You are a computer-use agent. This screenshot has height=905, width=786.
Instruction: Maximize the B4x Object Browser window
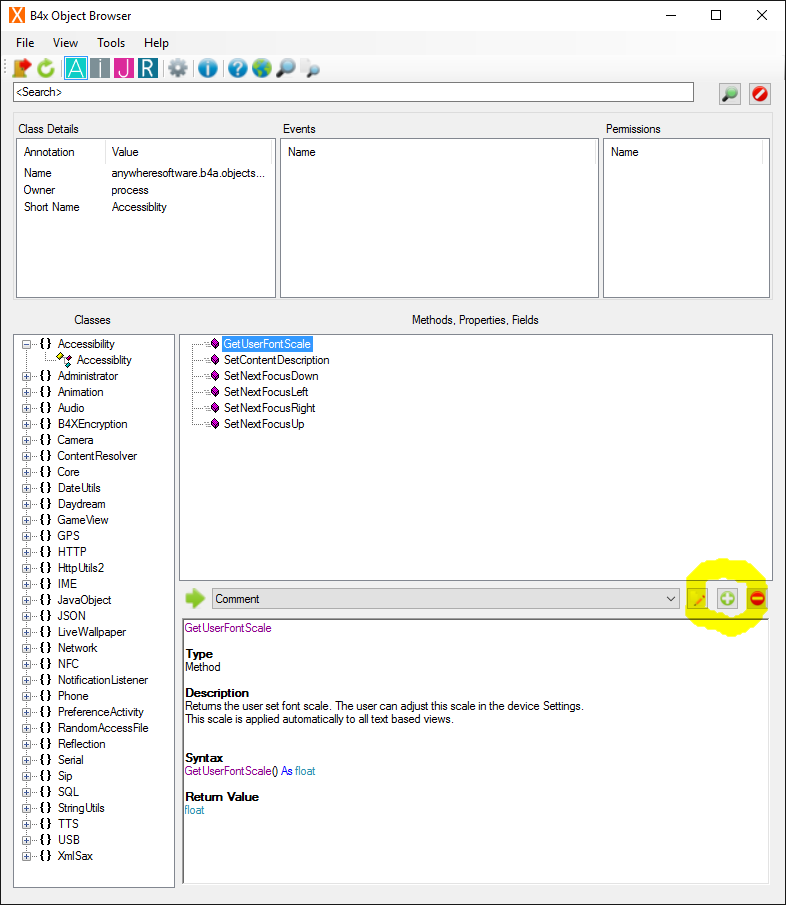(x=716, y=16)
